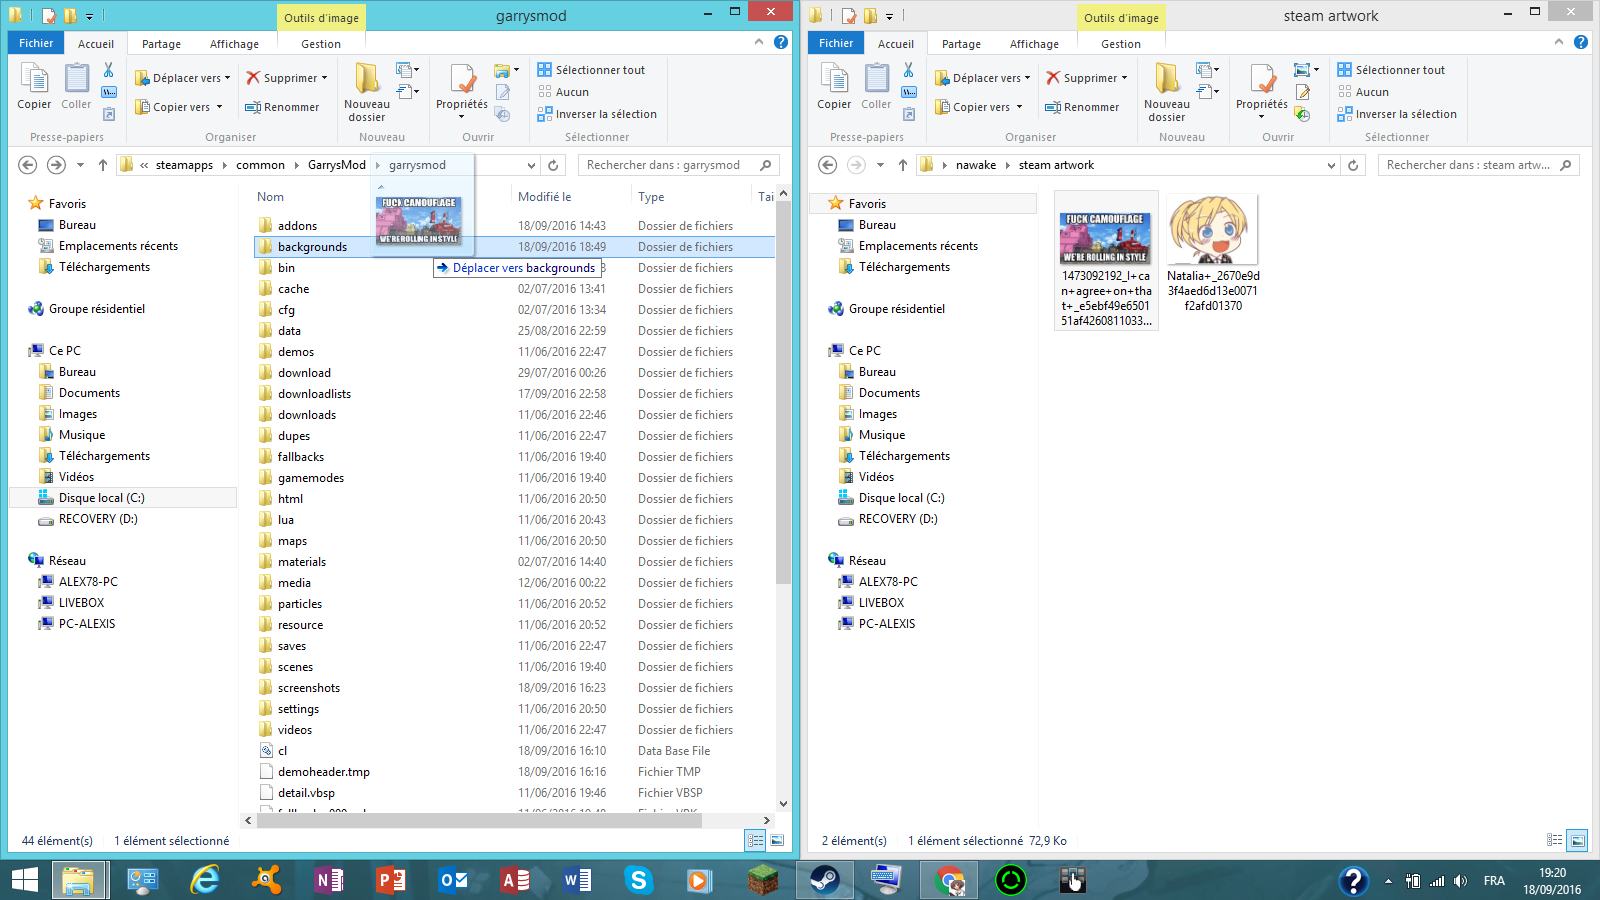
Task: Switch garrysmod window to details view icon
Action: click(x=756, y=841)
